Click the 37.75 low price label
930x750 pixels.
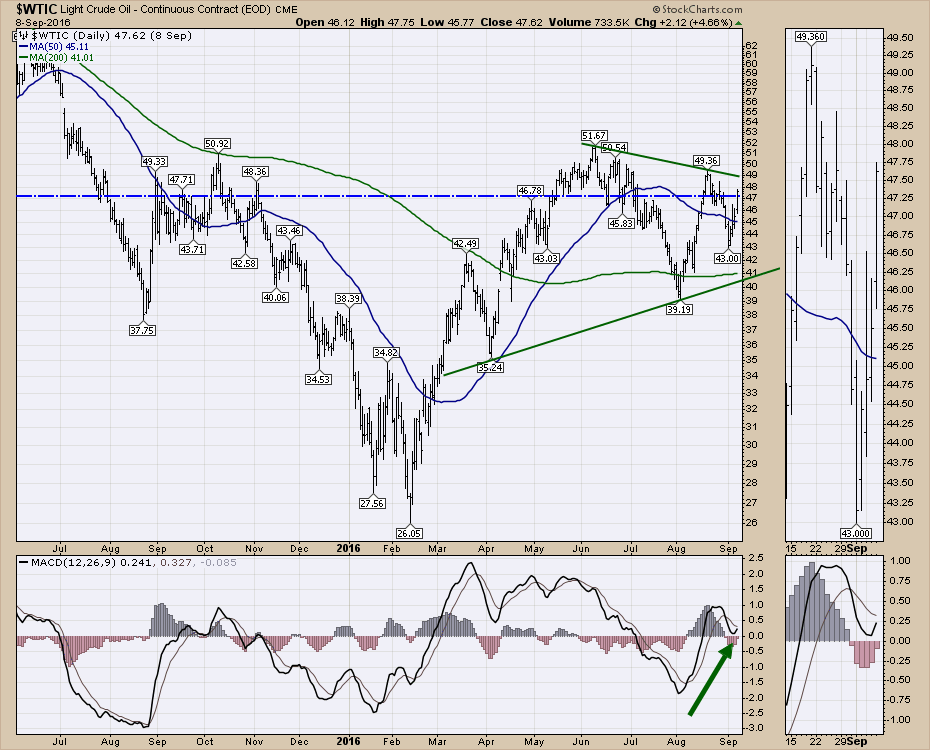coord(142,330)
